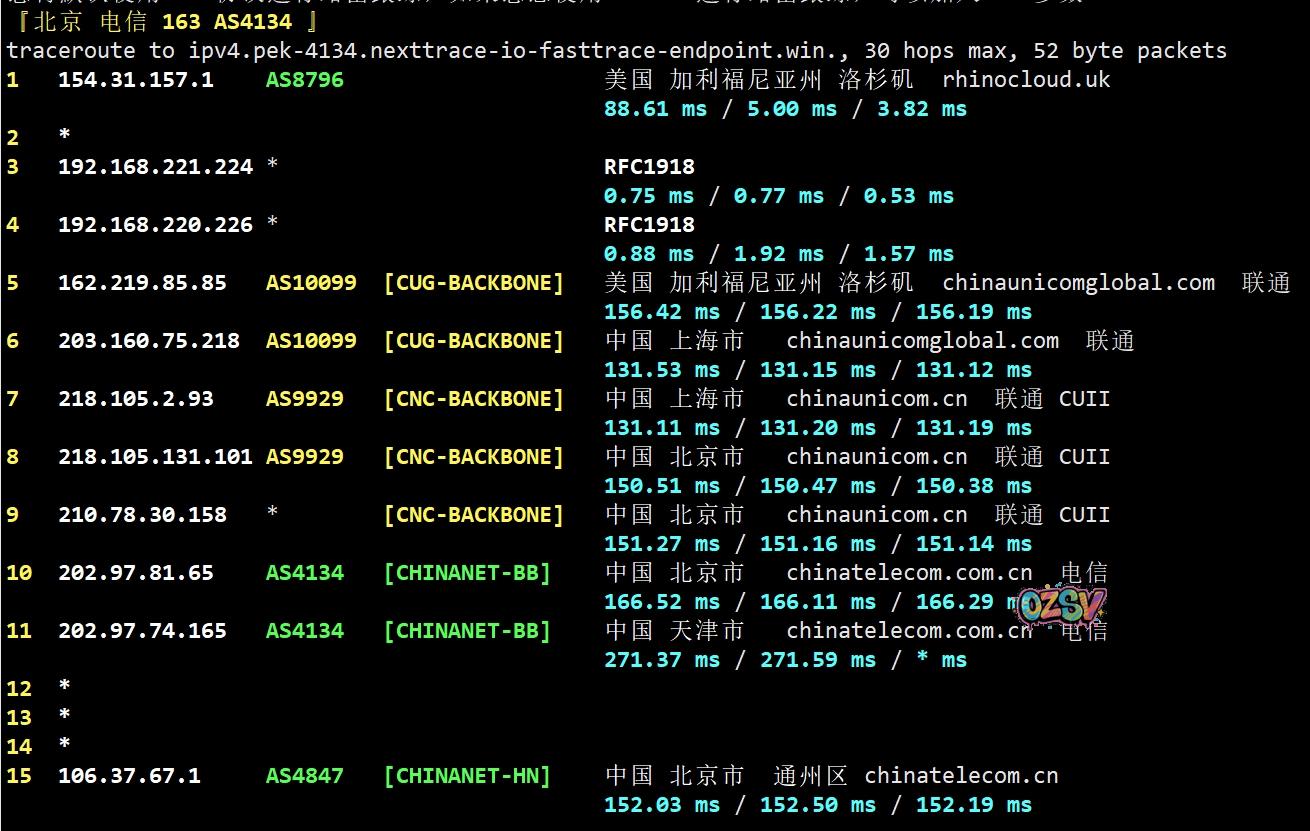Click the [CHINANET-HN] tag
Viewport: 1310px width, 831px height.
point(467,776)
